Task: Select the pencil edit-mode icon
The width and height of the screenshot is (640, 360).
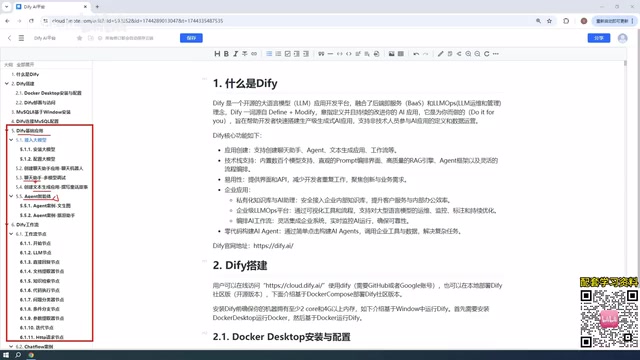Action: [440, 54]
